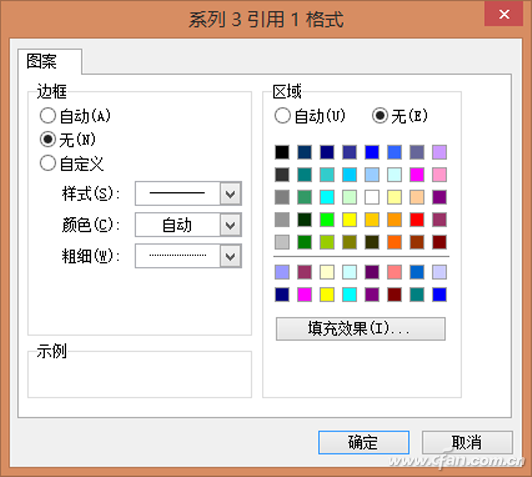The image size is (532, 477).
Task: Select the lavender swatch in the top row
Action: (439, 152)
